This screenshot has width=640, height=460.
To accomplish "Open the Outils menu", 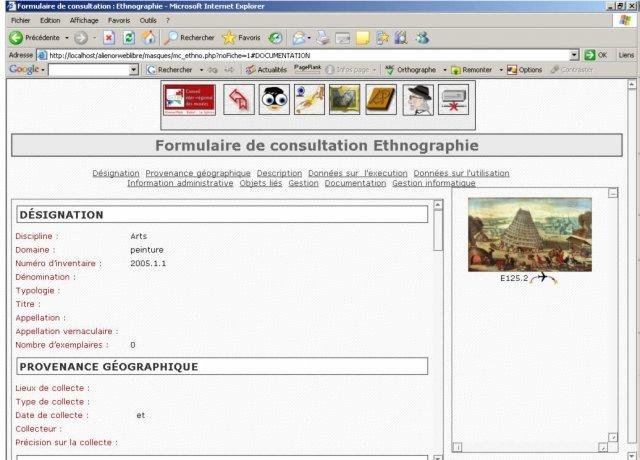I will coord(148,20).
